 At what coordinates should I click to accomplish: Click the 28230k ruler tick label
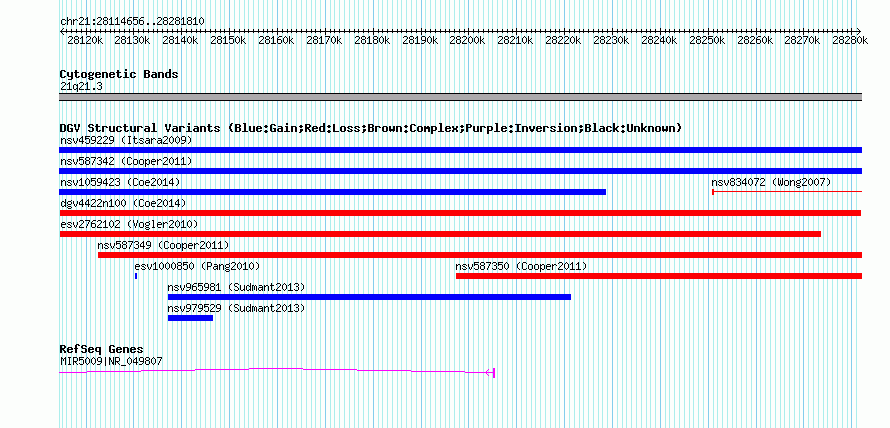tap(611, 40)
